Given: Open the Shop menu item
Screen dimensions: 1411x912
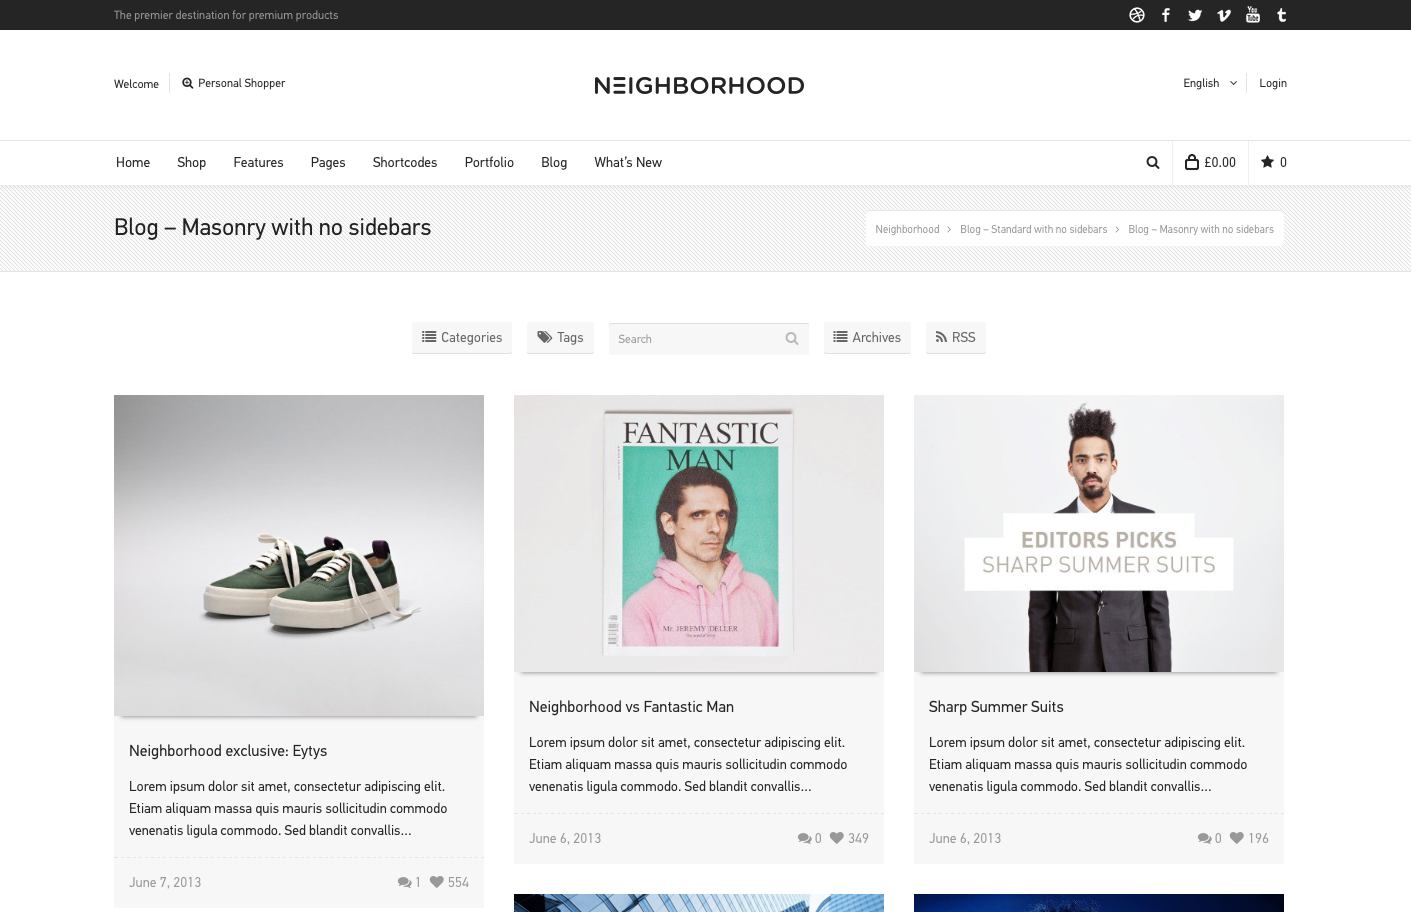Looking at the screenshot, I should (191, 163).
